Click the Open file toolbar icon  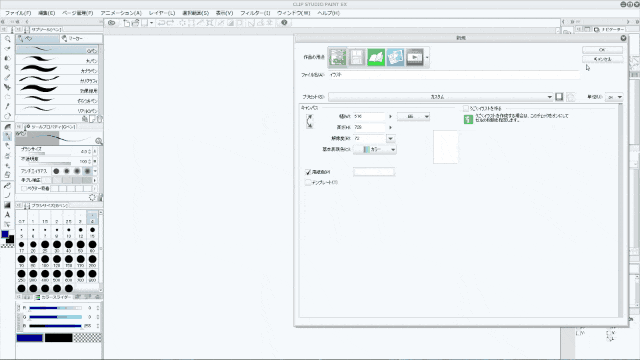point(136,23)
